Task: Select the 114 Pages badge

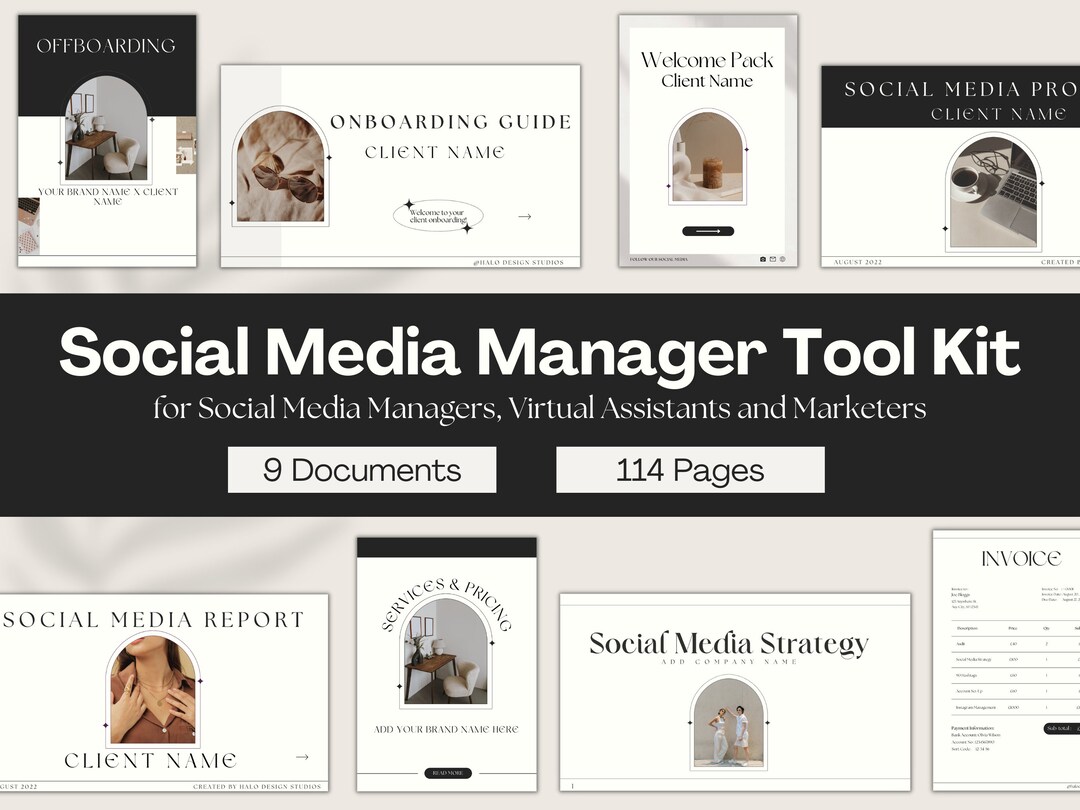Action: point(690,469)
